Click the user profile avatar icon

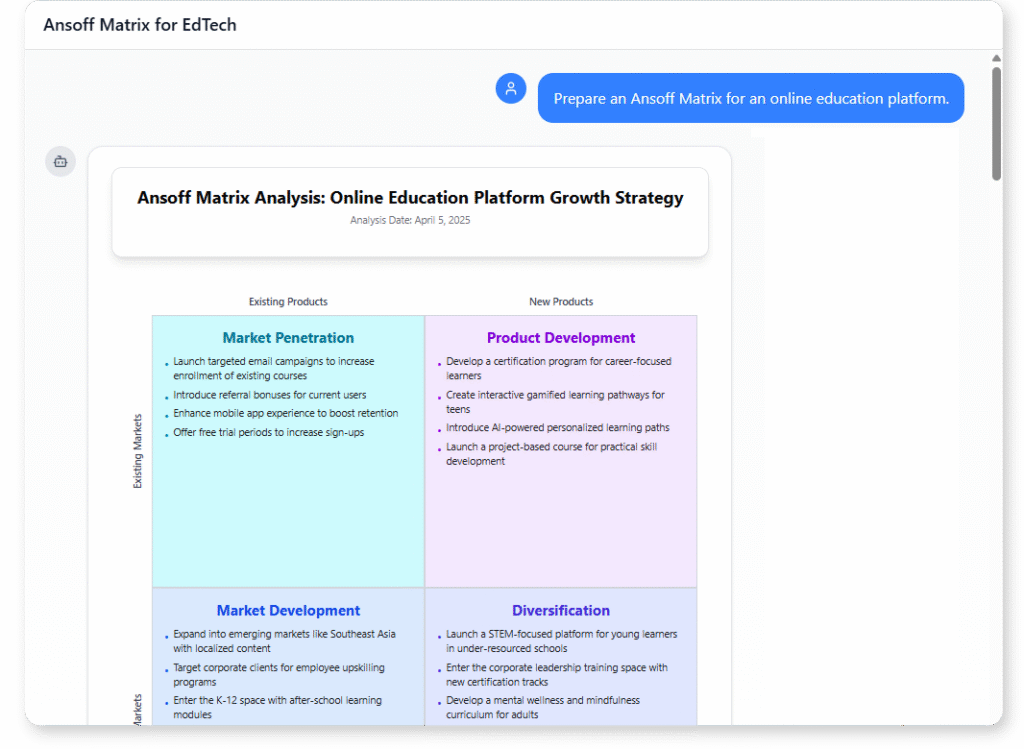tap(511, 88)
